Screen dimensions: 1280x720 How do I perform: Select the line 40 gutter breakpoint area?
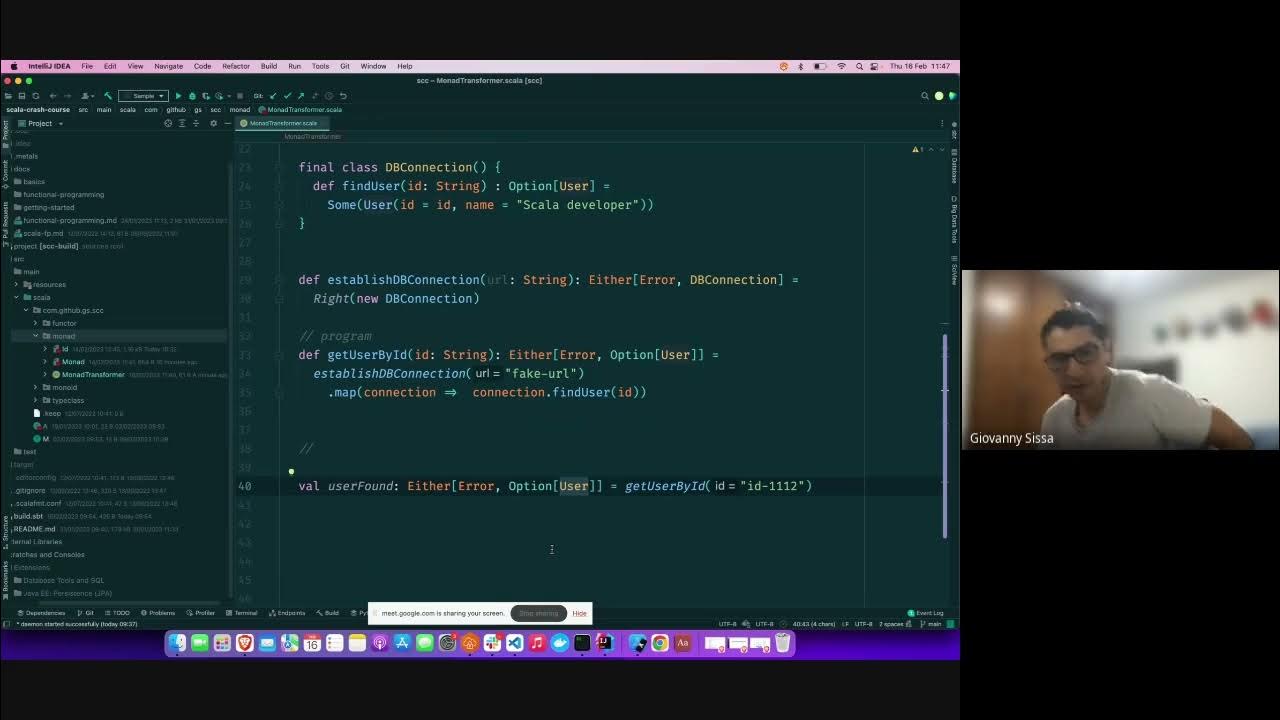pos(268,486)
